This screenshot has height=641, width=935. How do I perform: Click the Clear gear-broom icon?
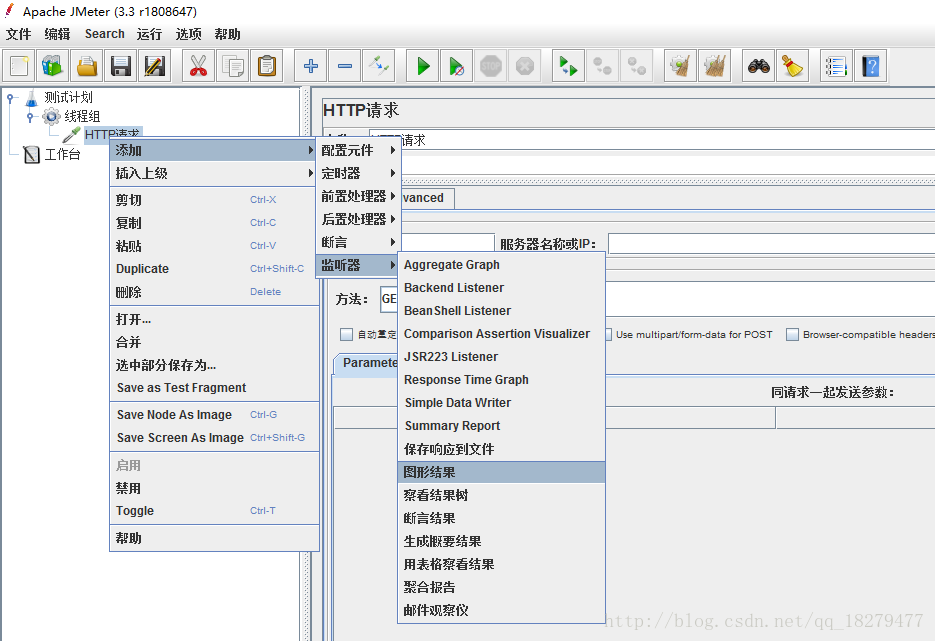(x=680, y=66)
